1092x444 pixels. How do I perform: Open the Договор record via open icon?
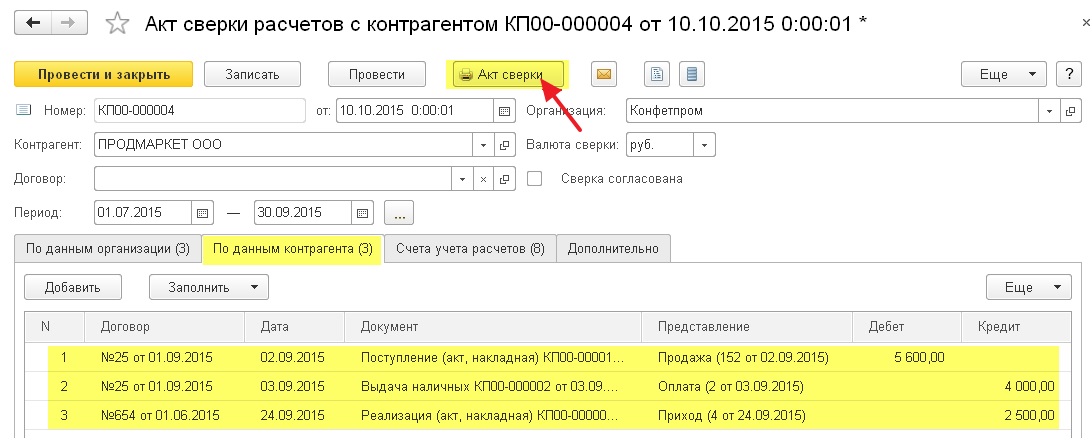pyautogui.click(x=504, y=179)
